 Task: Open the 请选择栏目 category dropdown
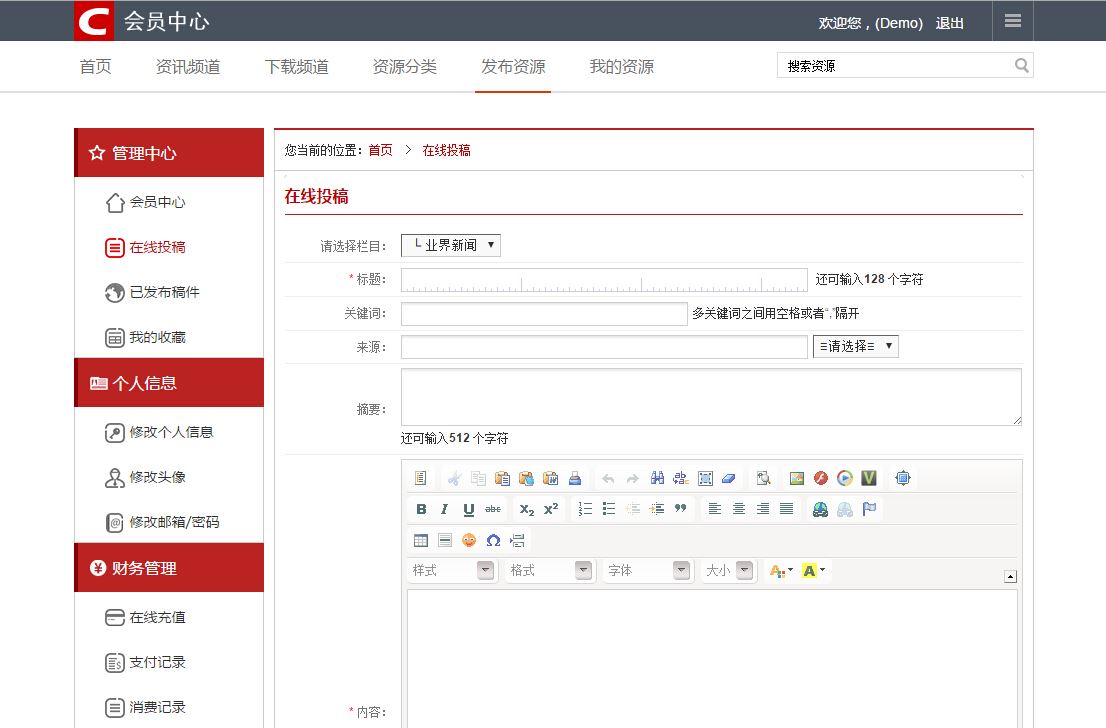(451, 245)
